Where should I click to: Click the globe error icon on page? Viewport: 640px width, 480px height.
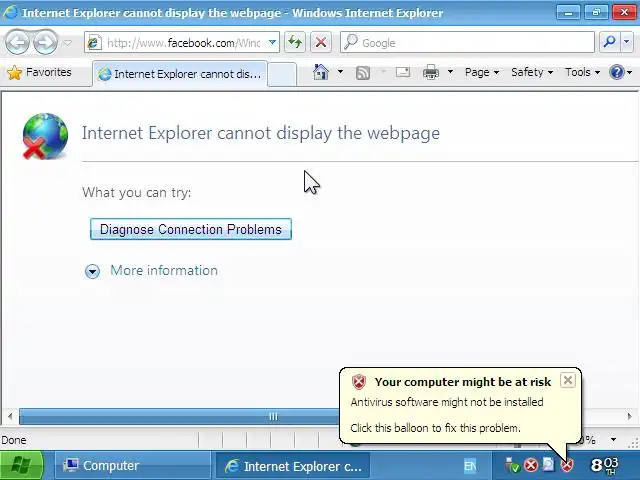point(45,136)
